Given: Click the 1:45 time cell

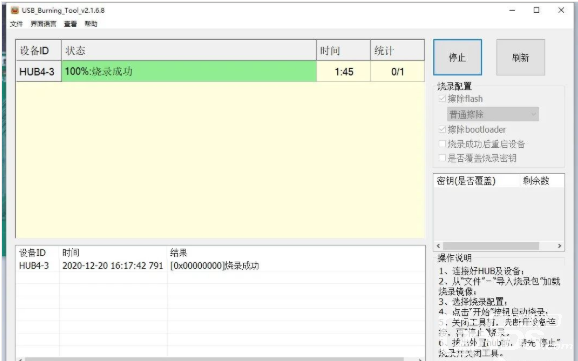Looking at the screenshot, I should pyautogui.click(x=344, y=71).
